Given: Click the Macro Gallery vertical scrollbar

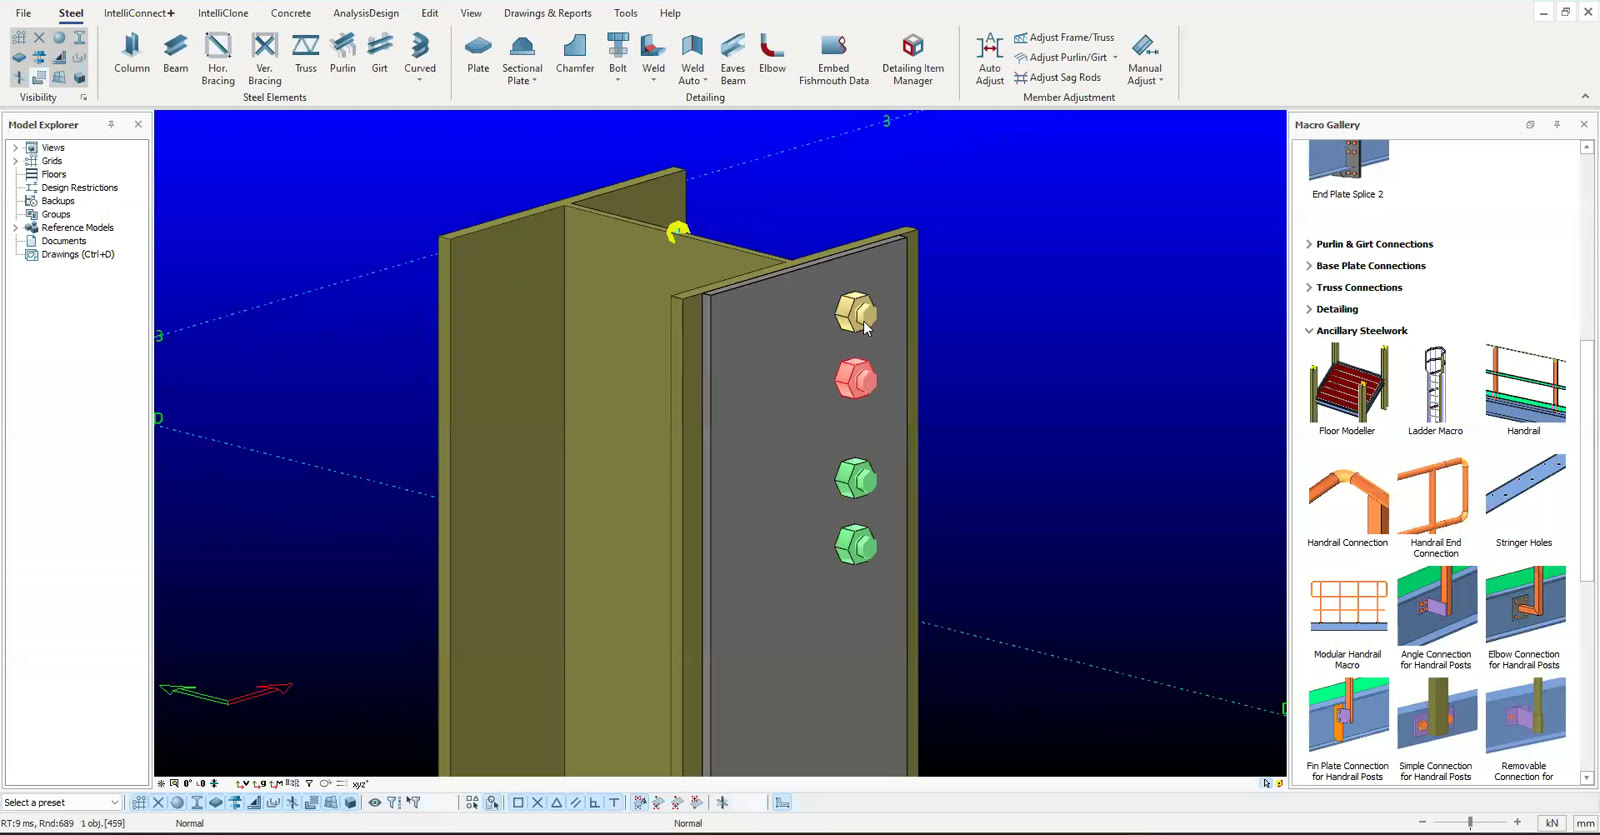Looking at the screenshot, I should 1586,462.
